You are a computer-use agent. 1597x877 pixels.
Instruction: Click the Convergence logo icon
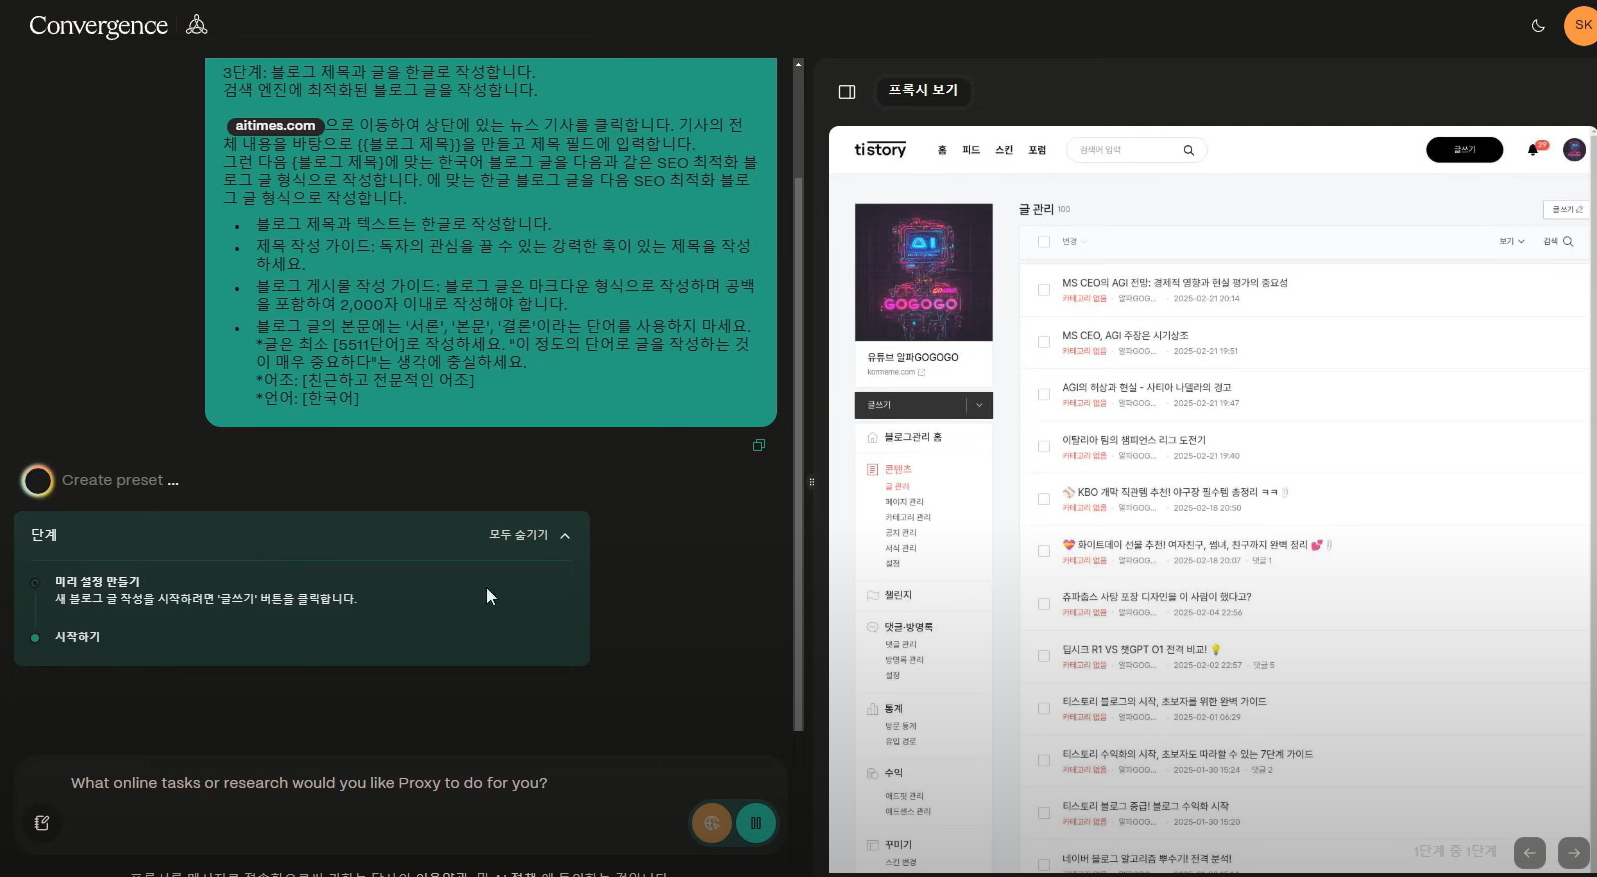(197, 25)
